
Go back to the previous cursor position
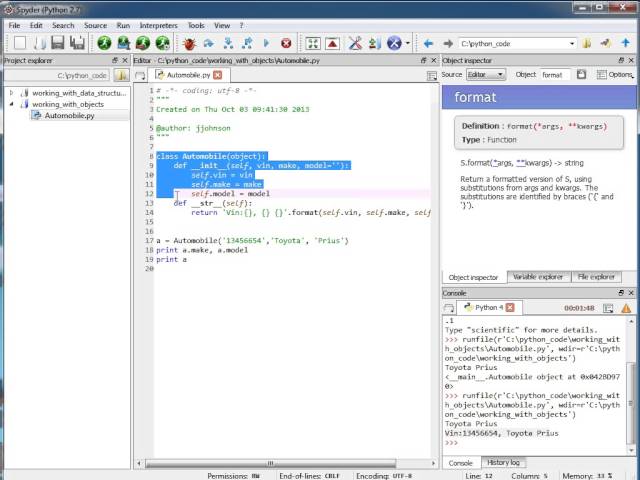pyautogui.click(x=428, y=43)
